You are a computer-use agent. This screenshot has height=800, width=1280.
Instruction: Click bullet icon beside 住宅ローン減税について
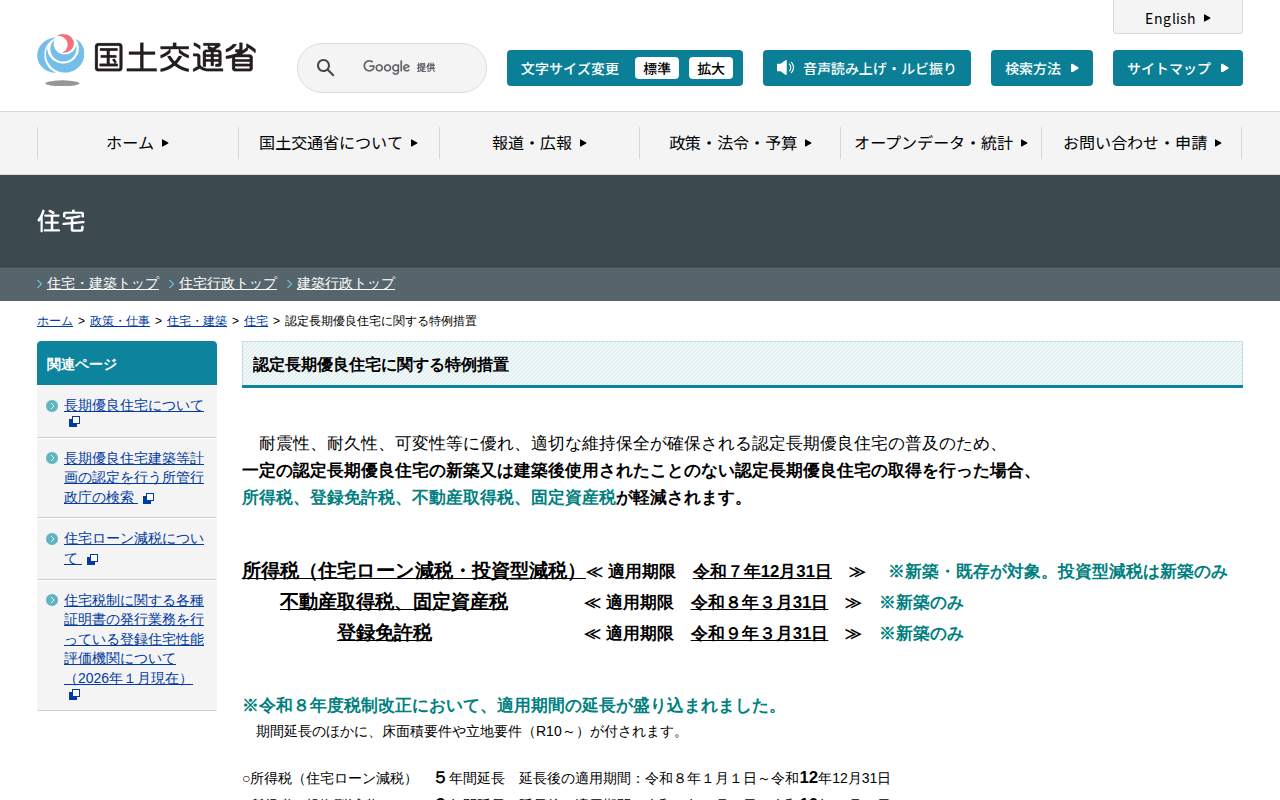52,539
